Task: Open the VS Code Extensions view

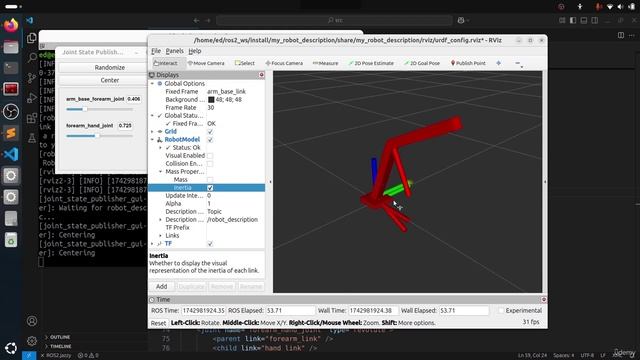Action: 32,118
